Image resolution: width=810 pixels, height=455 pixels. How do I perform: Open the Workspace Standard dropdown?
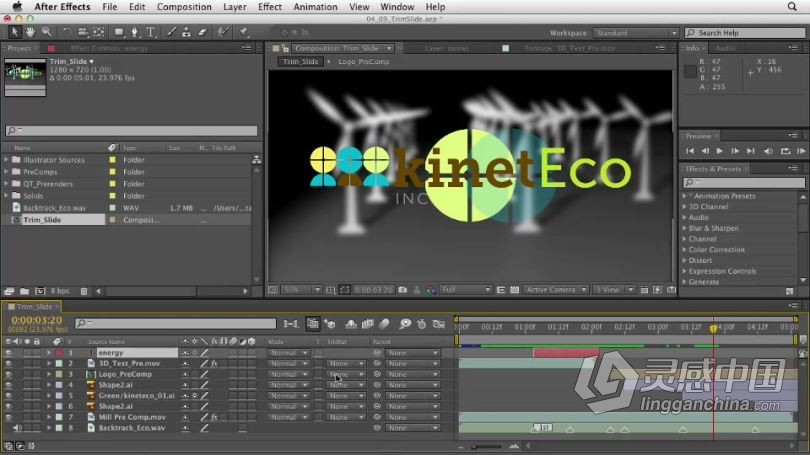pyautogui.click(x=635, y=33)
